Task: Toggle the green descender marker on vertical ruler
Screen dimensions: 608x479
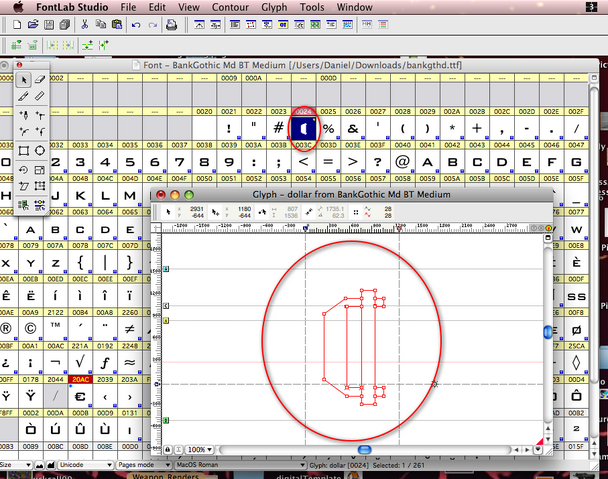Action: click(x=166, y=420)
